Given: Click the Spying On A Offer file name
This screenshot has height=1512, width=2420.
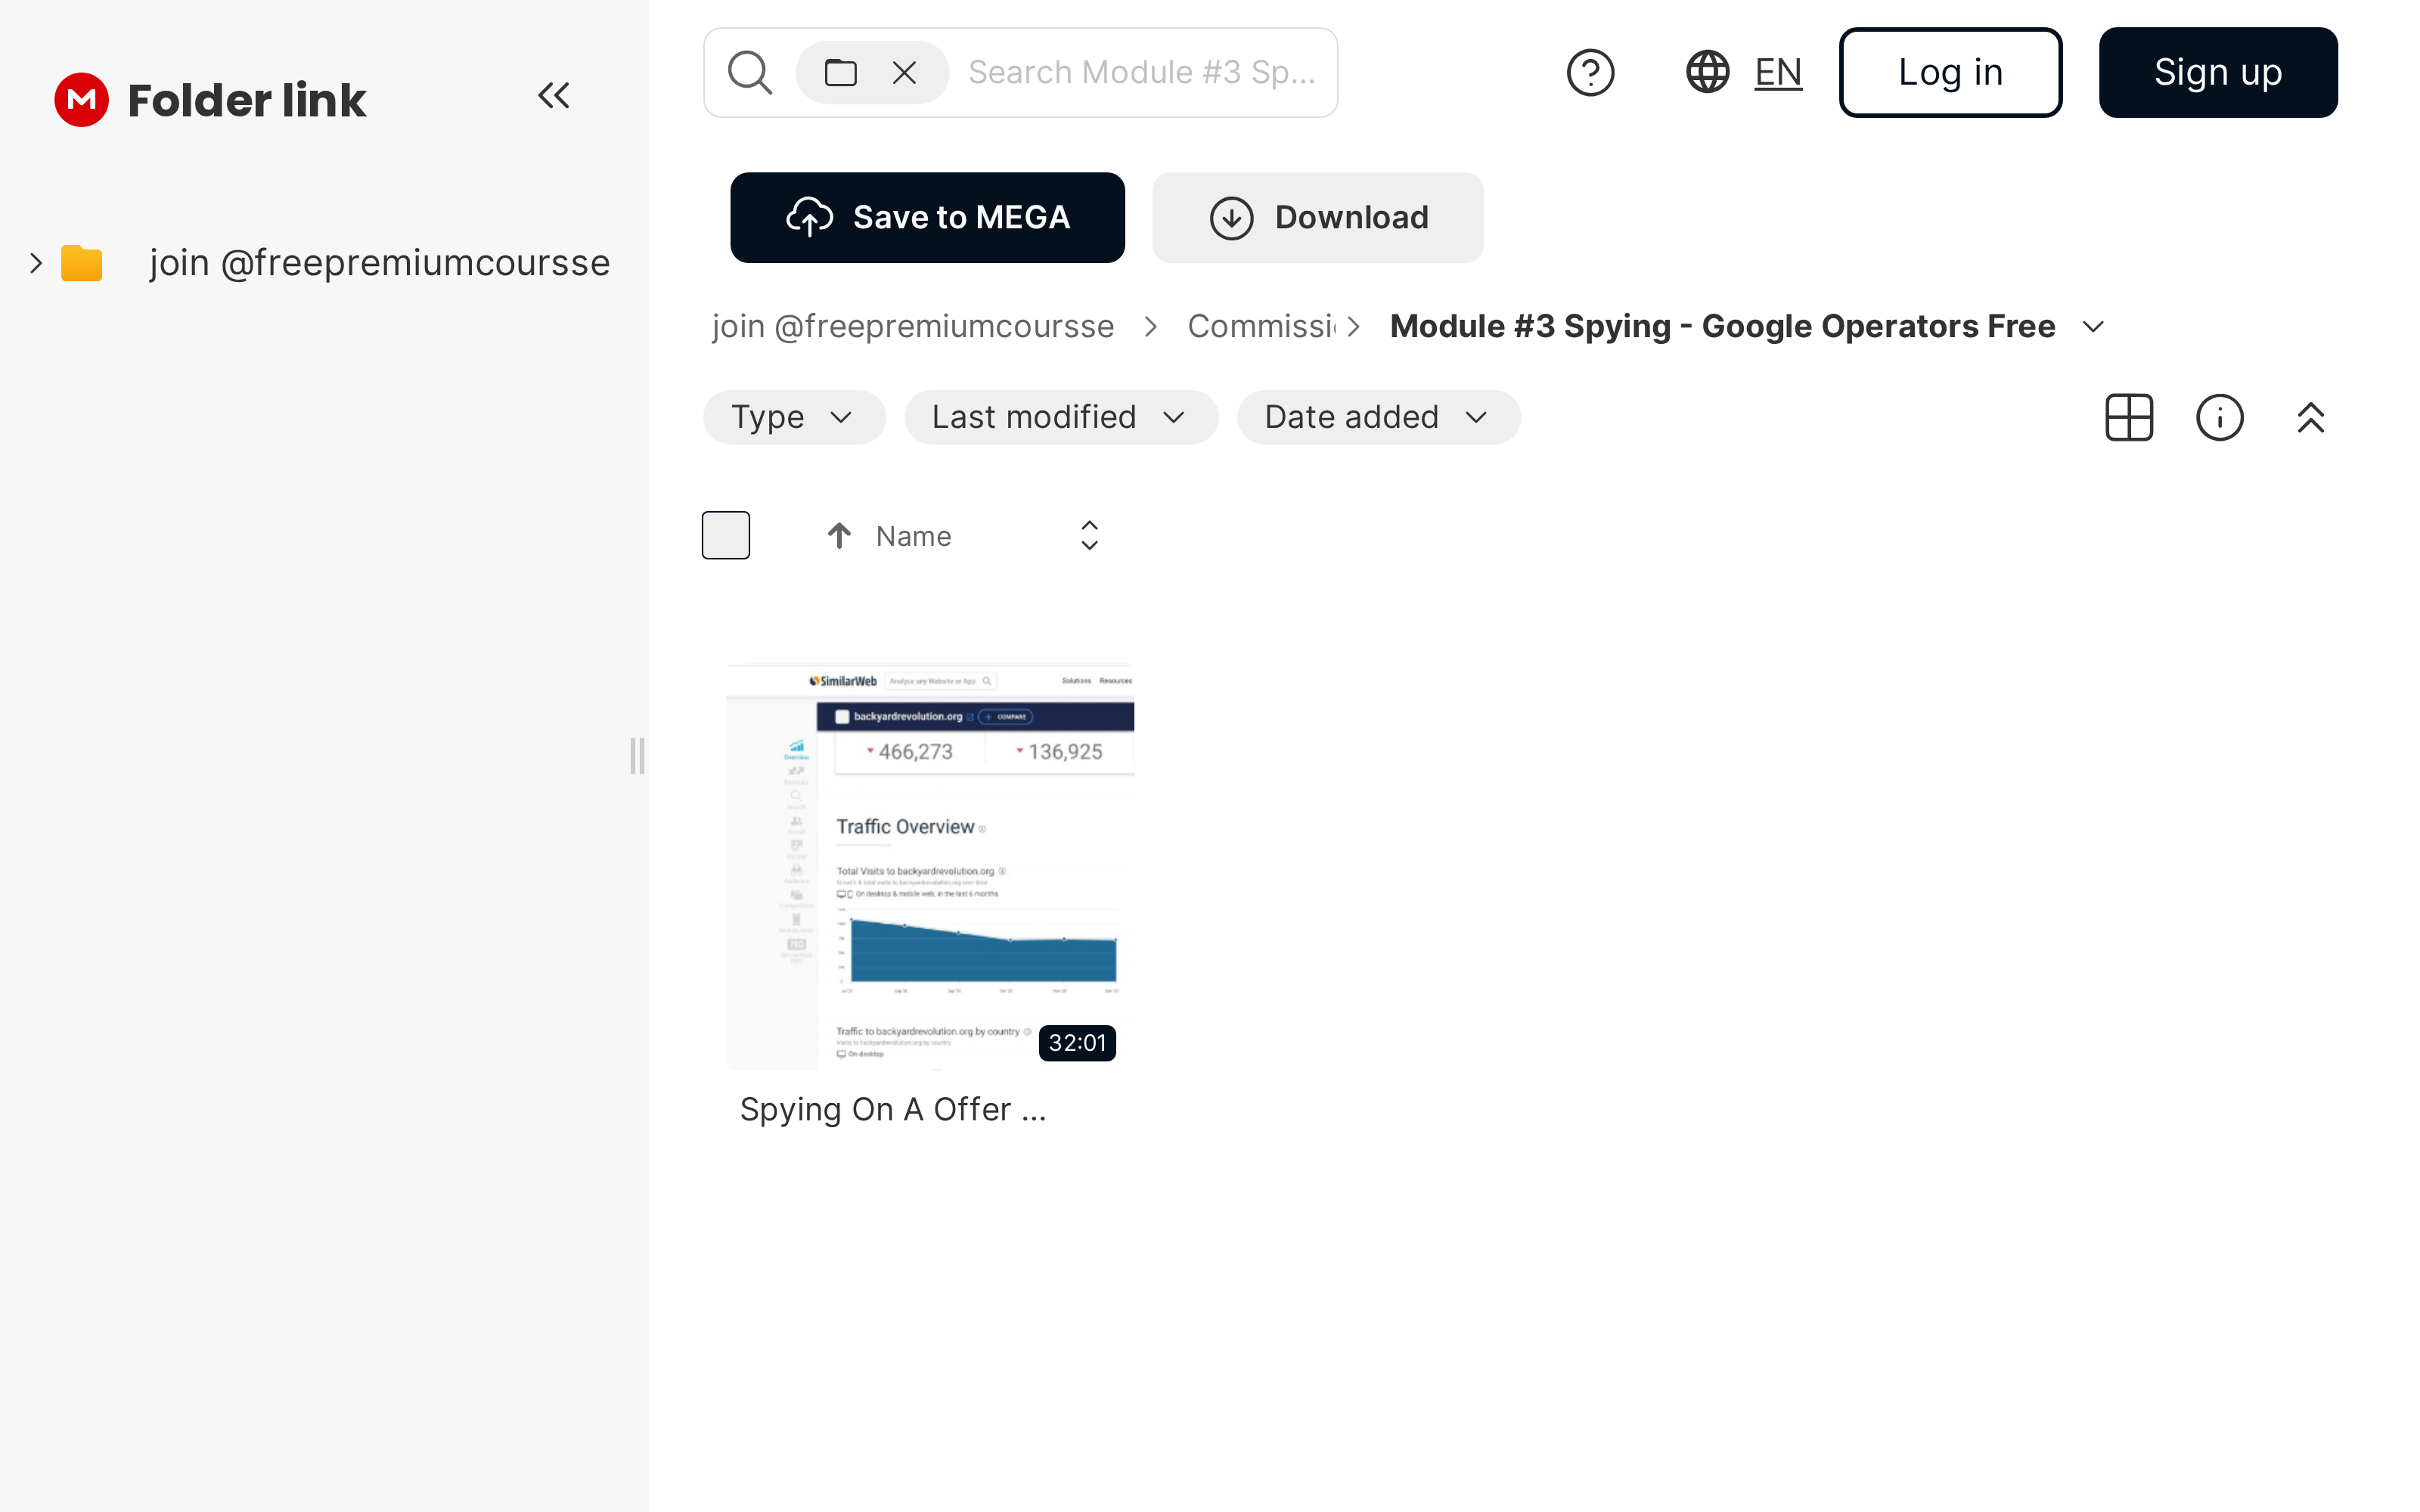Looking at the screenshot, I should [x=892, y=1109].
